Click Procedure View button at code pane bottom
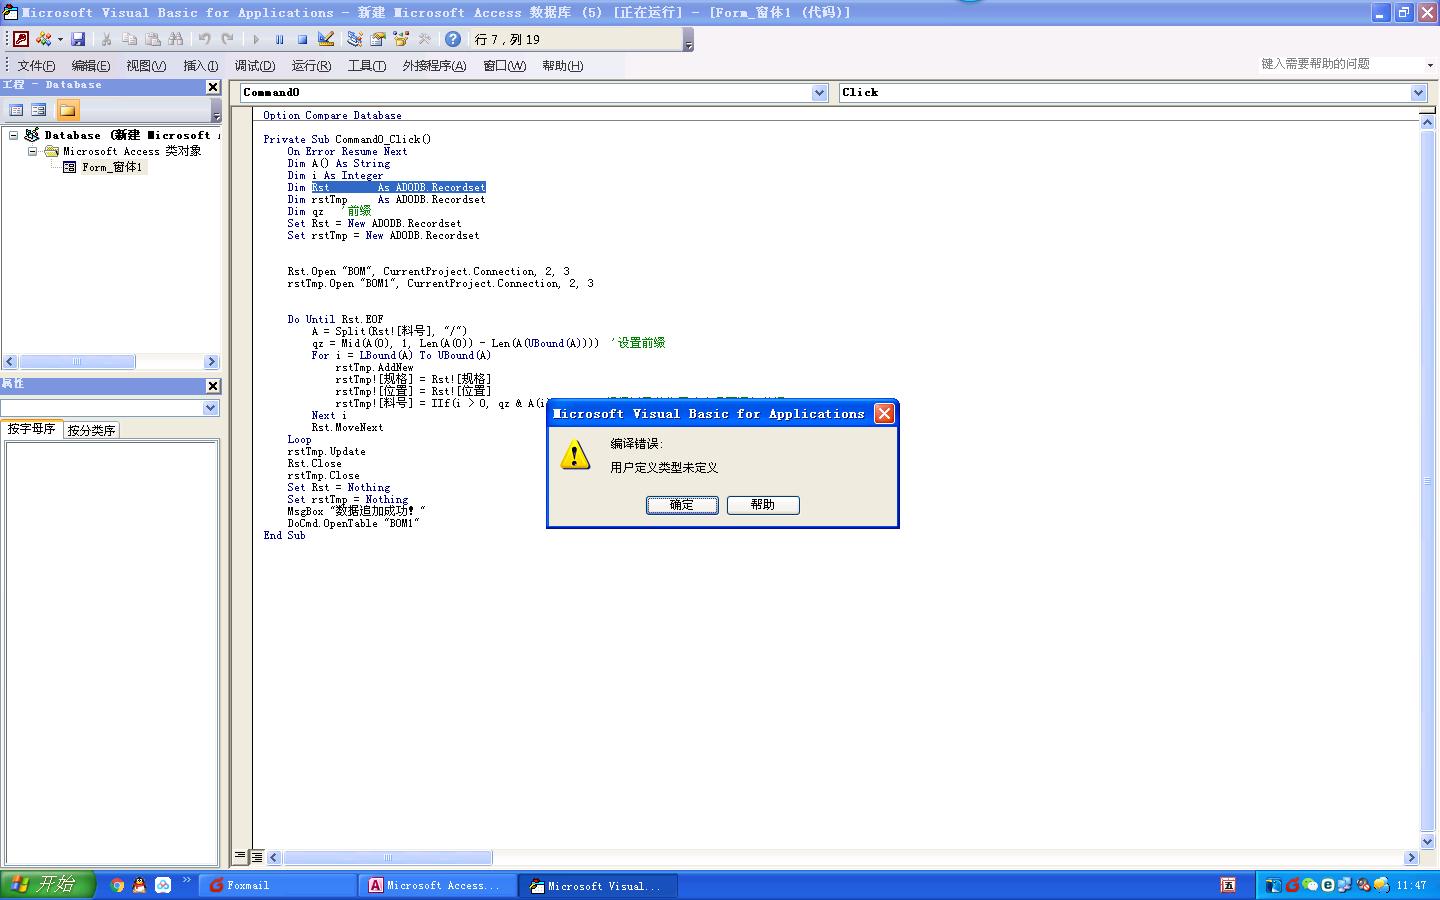This screenshot has width=1440, height=900. coord(240,857)
